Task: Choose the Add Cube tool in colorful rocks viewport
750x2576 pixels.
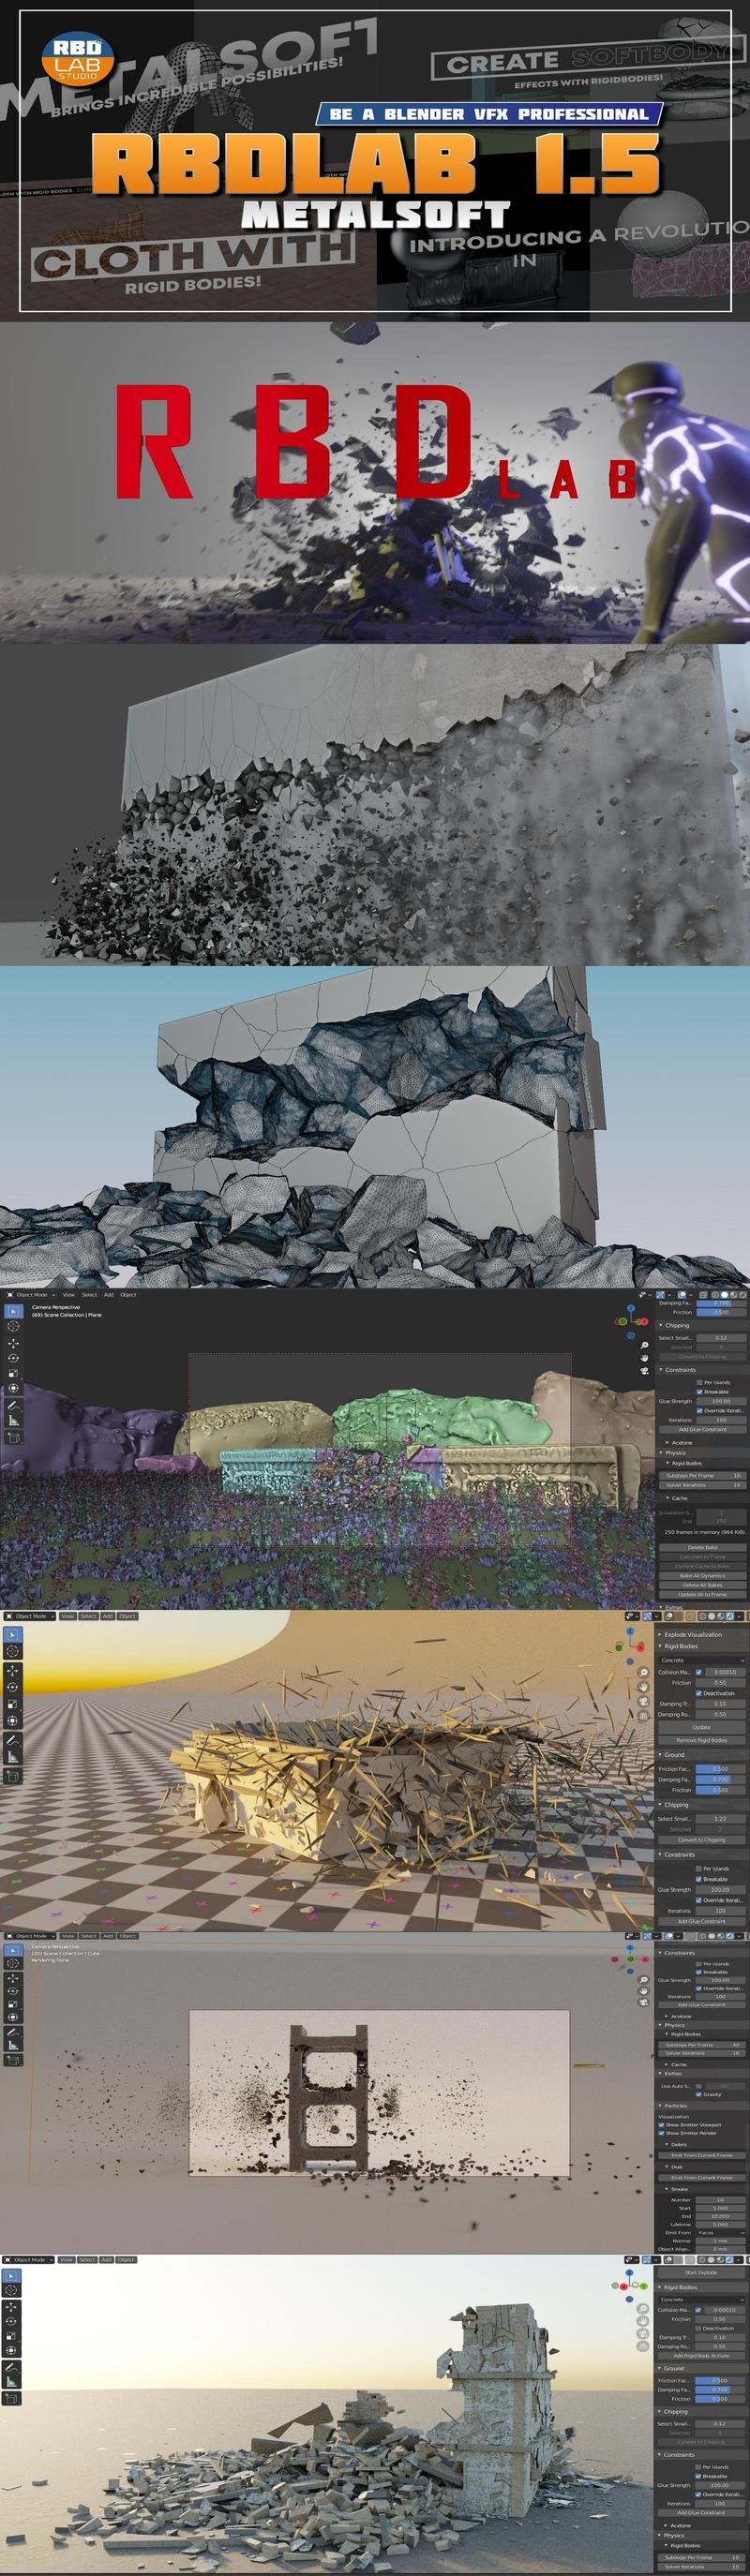Action: click(x=14, y=1437)
